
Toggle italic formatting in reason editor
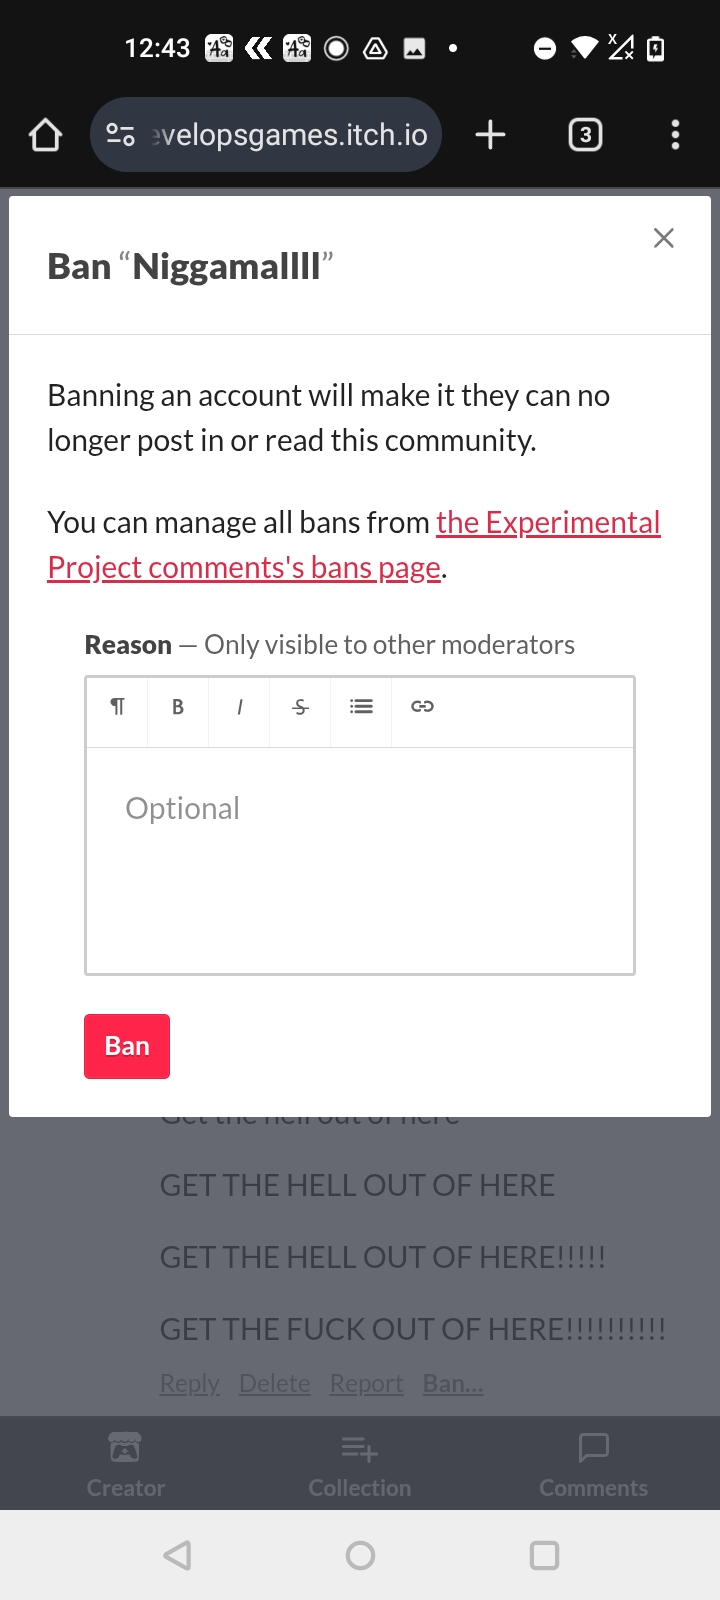(239, 707)
